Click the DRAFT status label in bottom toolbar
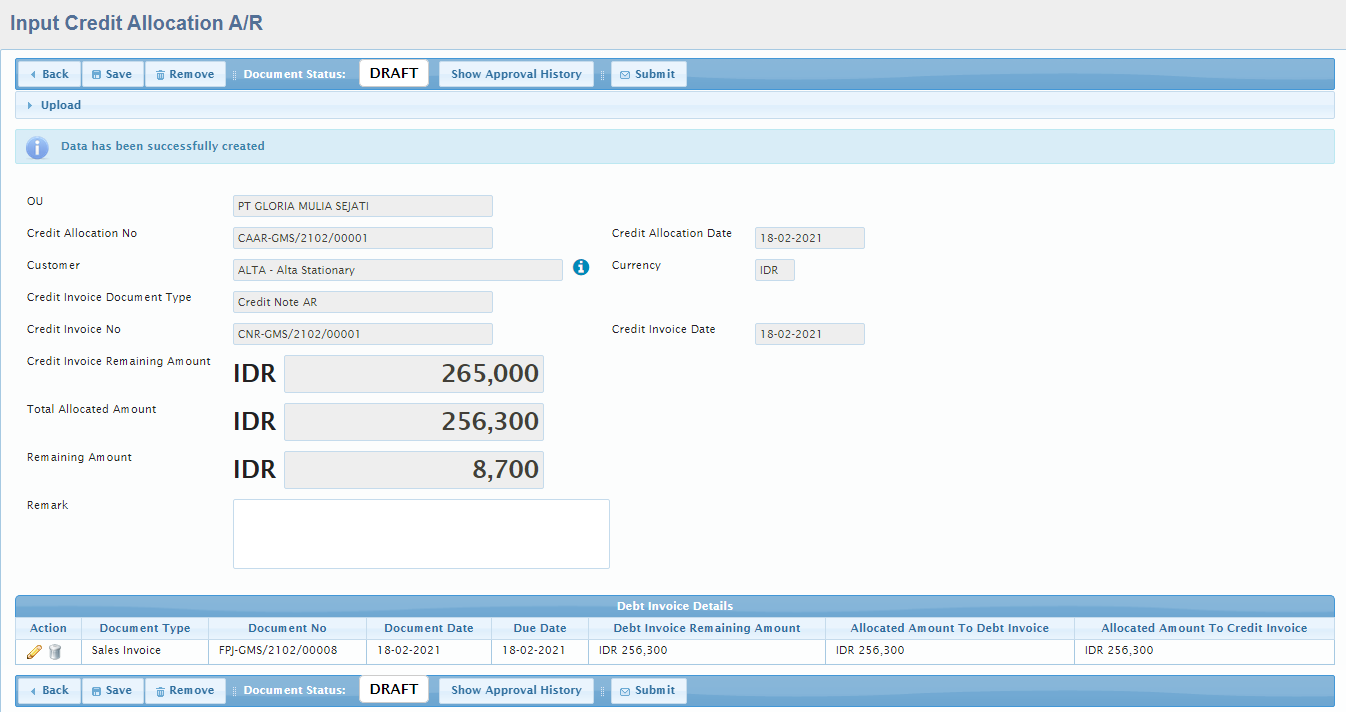This screenshot has height=712, width=1346. coord(394,689)
